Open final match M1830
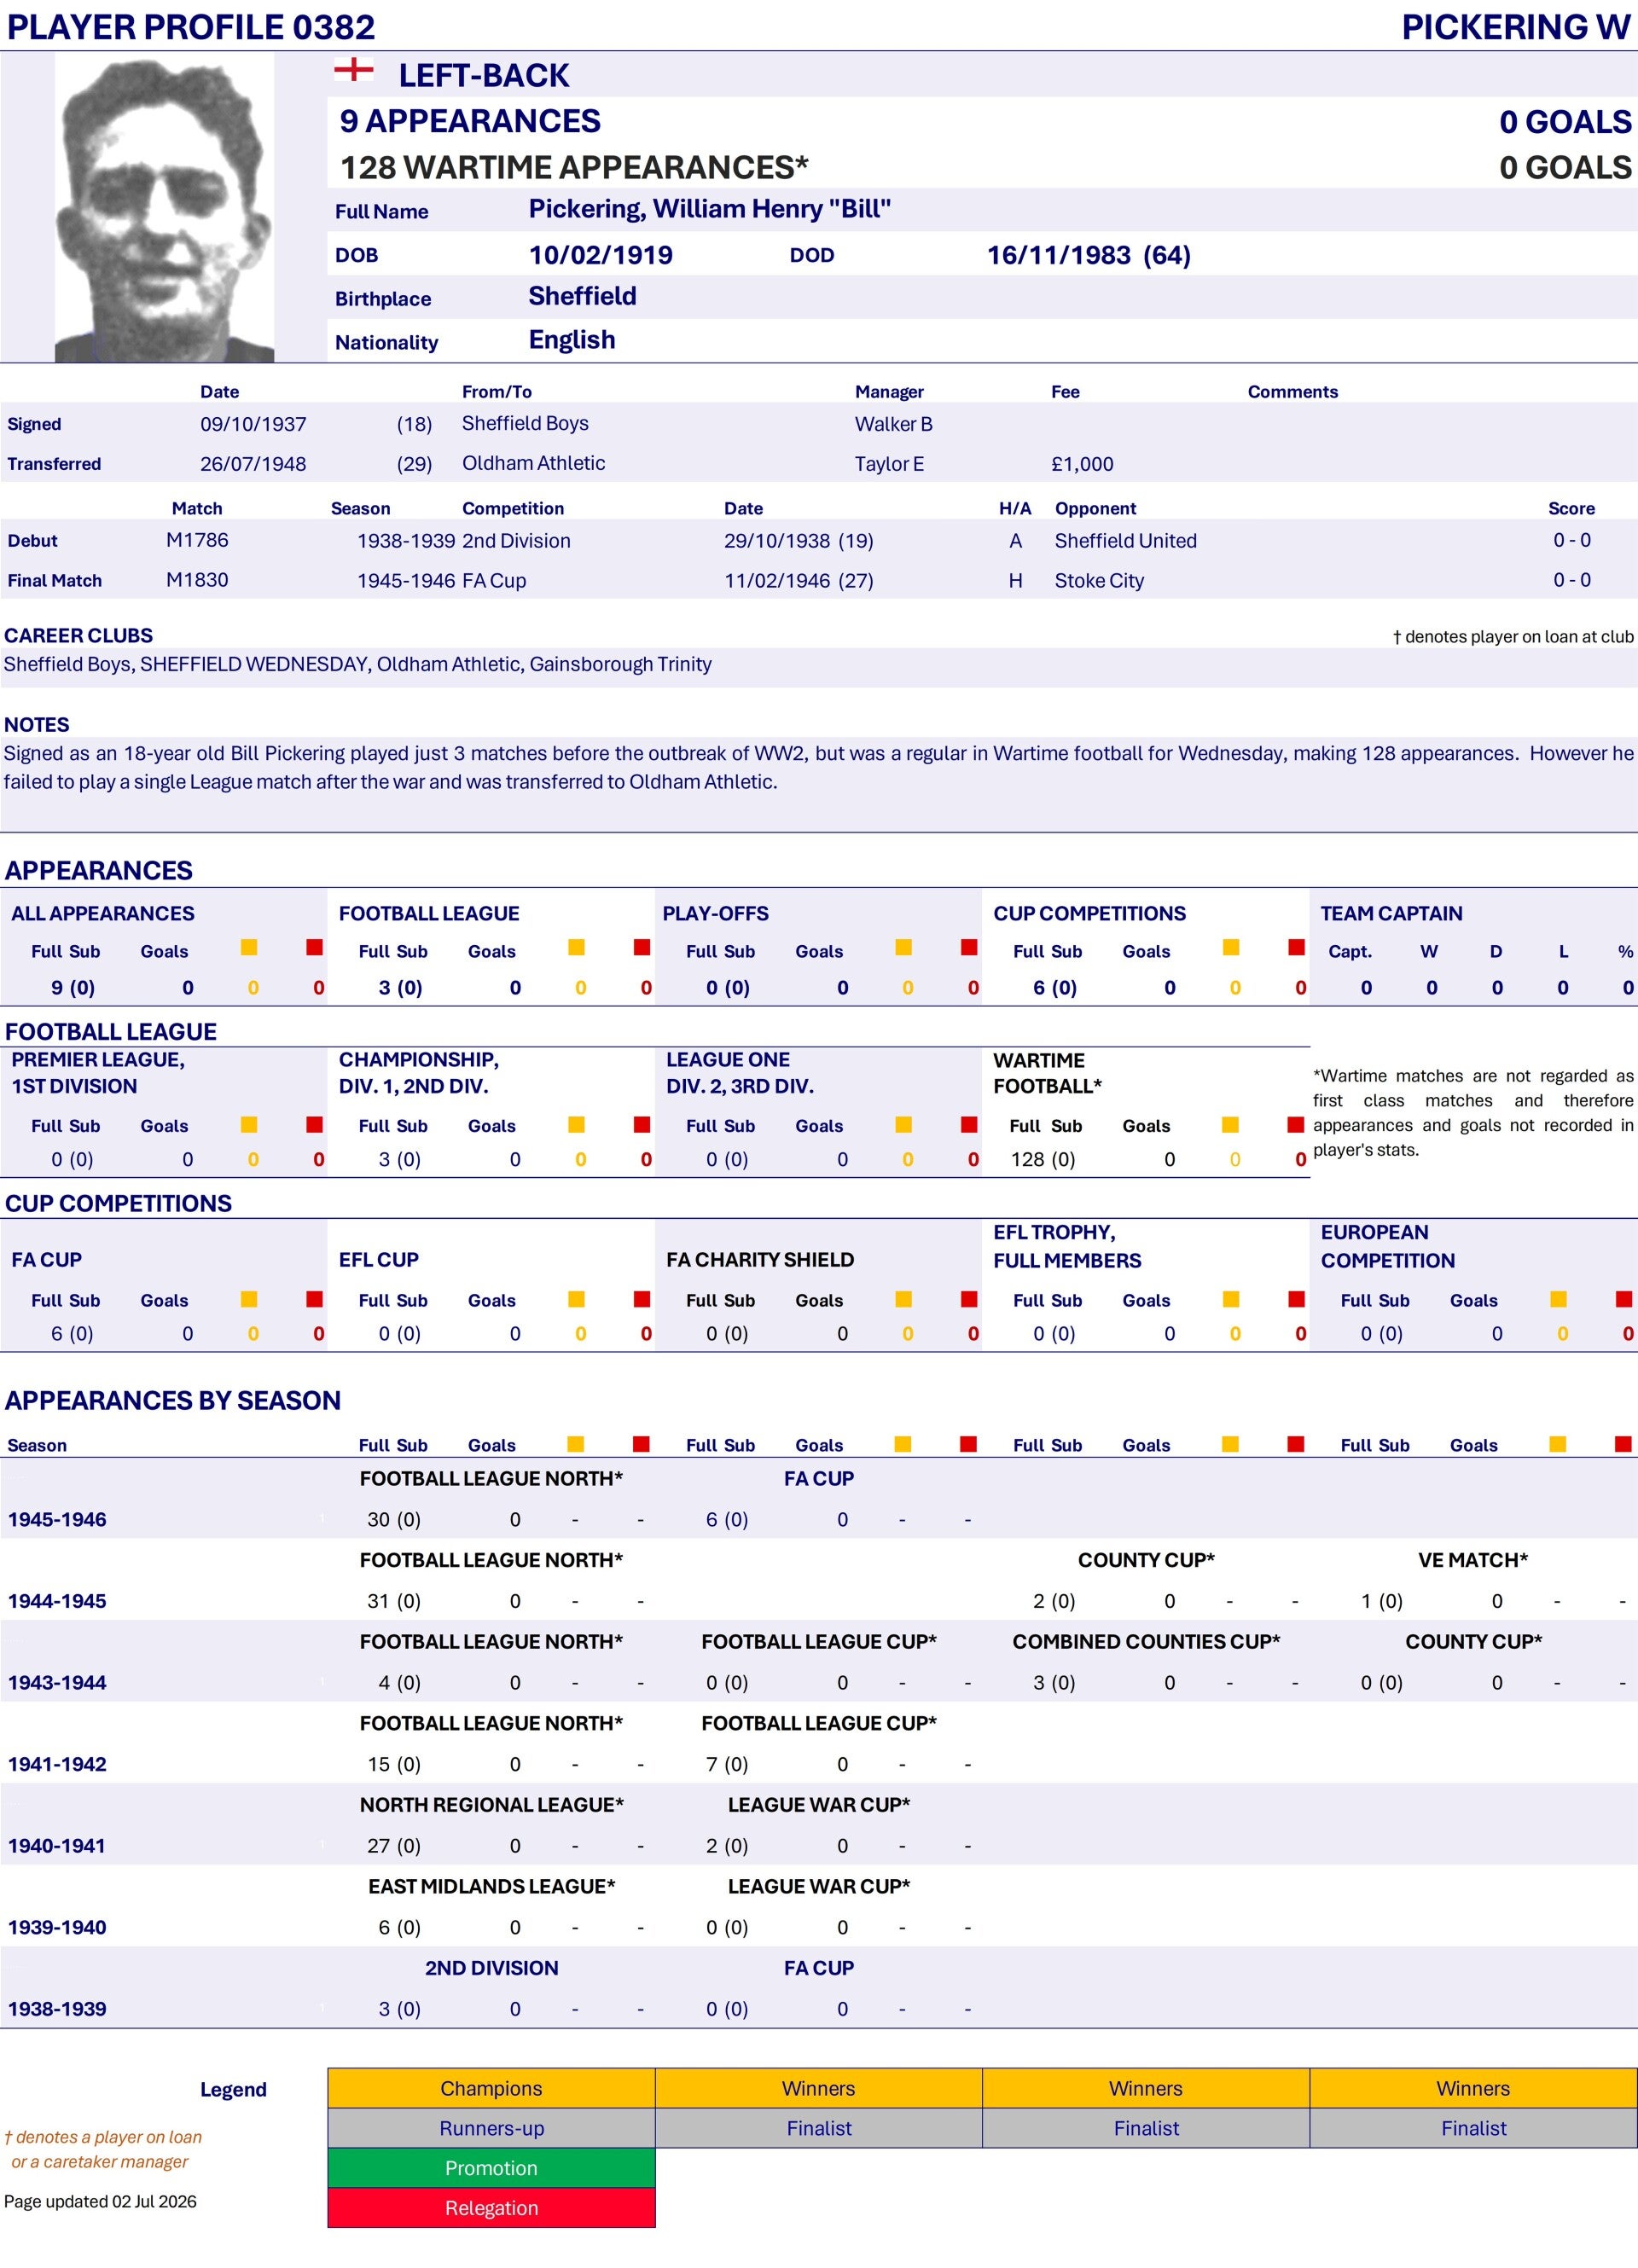 coord(197,580)
